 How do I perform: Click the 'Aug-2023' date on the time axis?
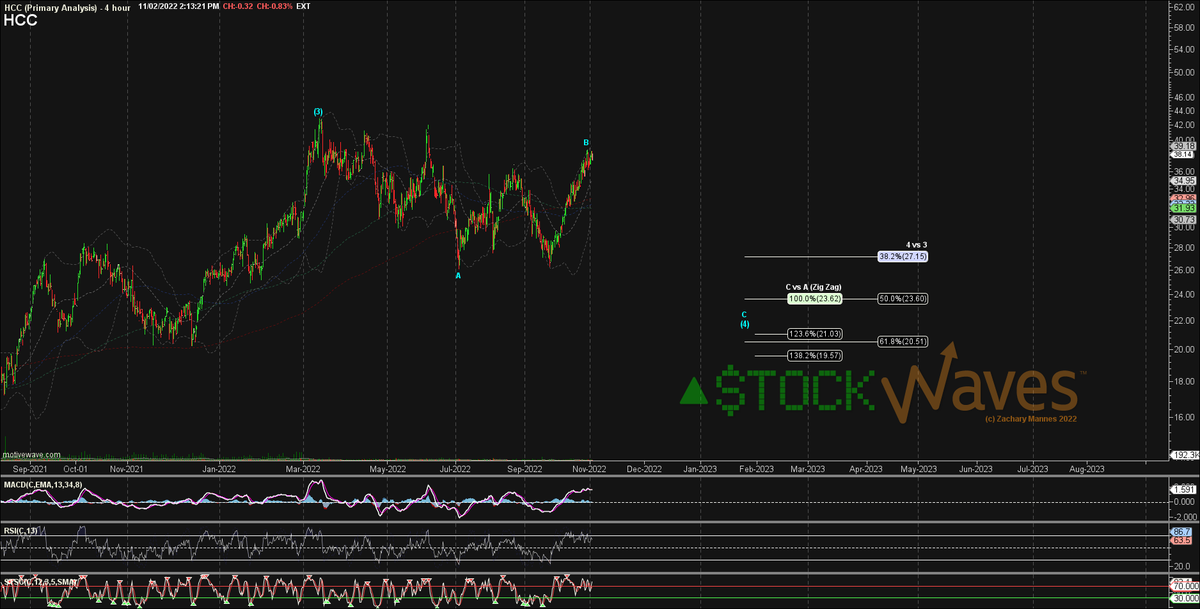tap(1088, 467)
